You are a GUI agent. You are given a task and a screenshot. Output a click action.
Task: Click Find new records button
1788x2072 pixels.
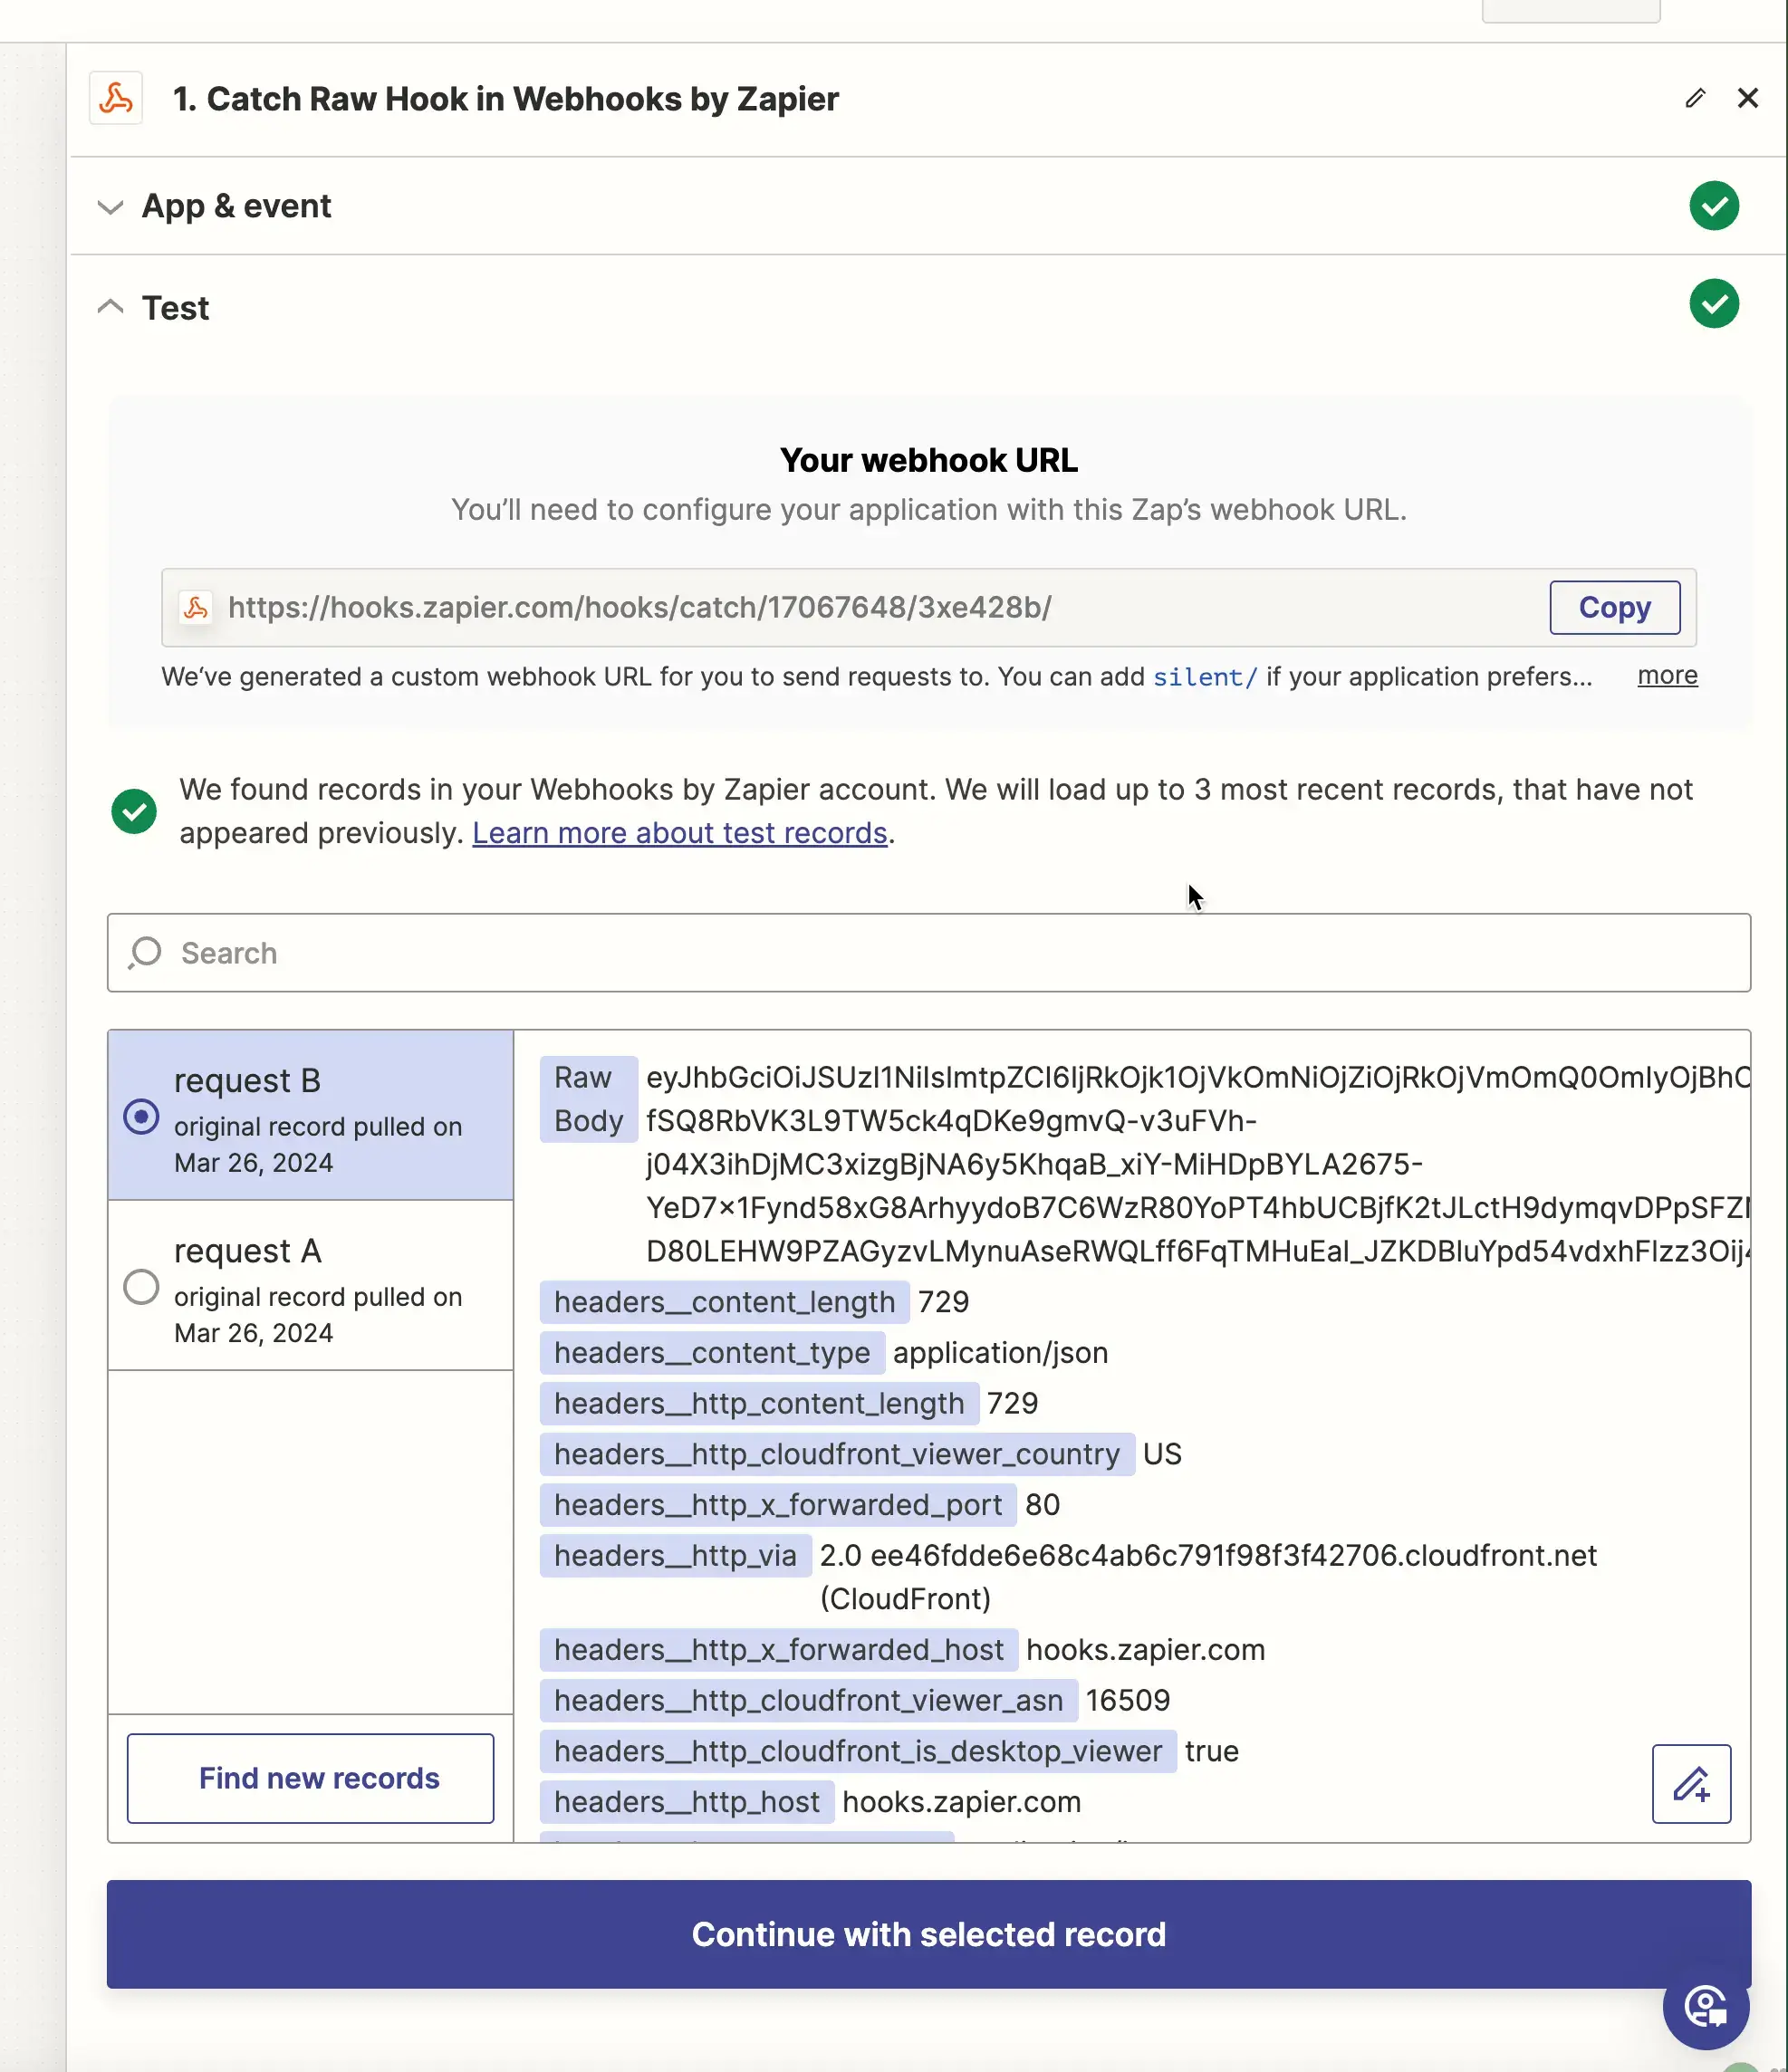310,1778
